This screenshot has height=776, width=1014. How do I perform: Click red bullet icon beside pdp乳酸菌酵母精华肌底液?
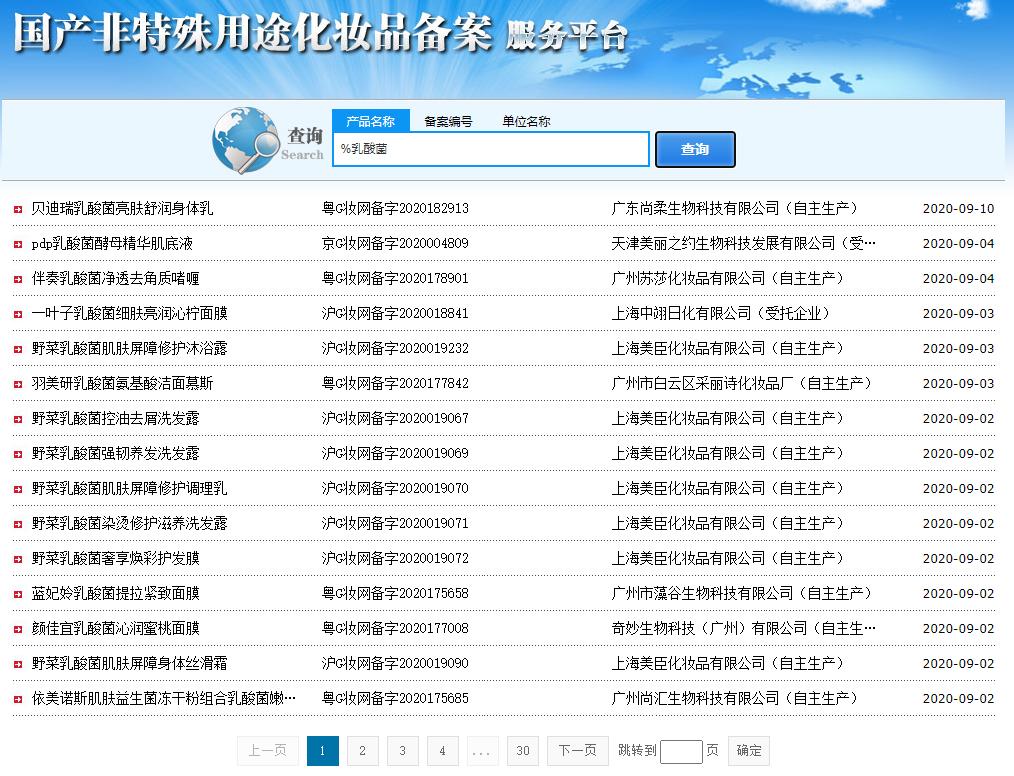pos(18,244)
